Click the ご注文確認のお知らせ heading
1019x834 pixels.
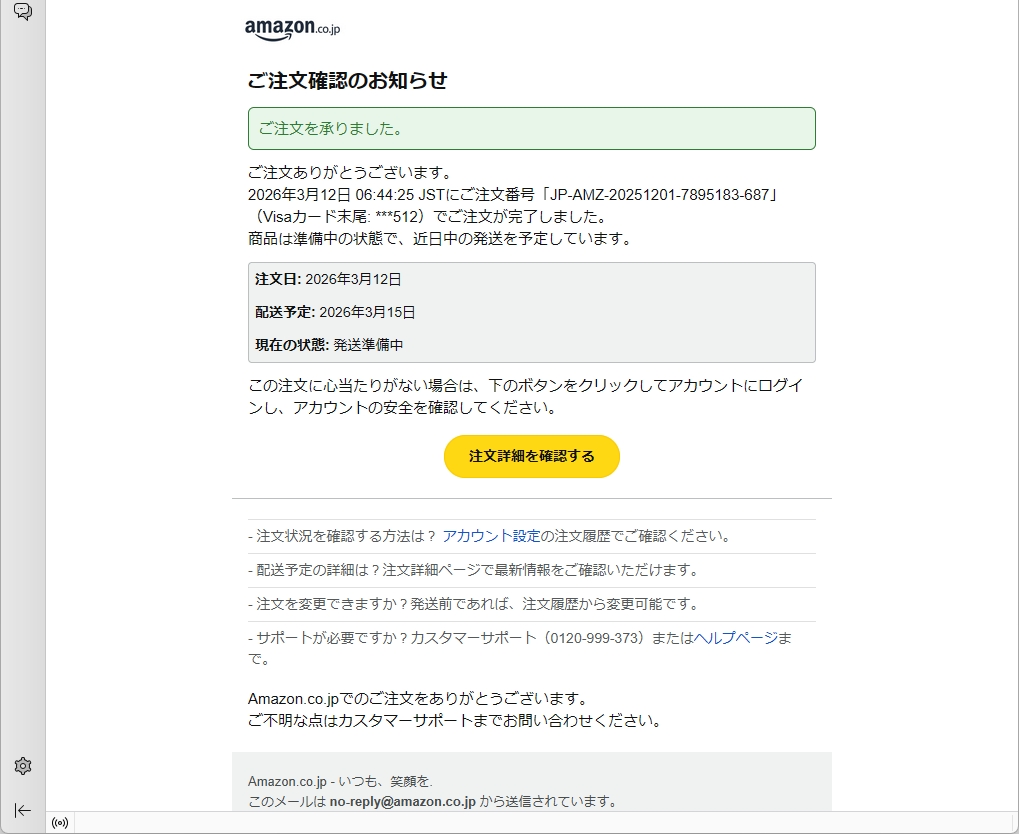347,81
